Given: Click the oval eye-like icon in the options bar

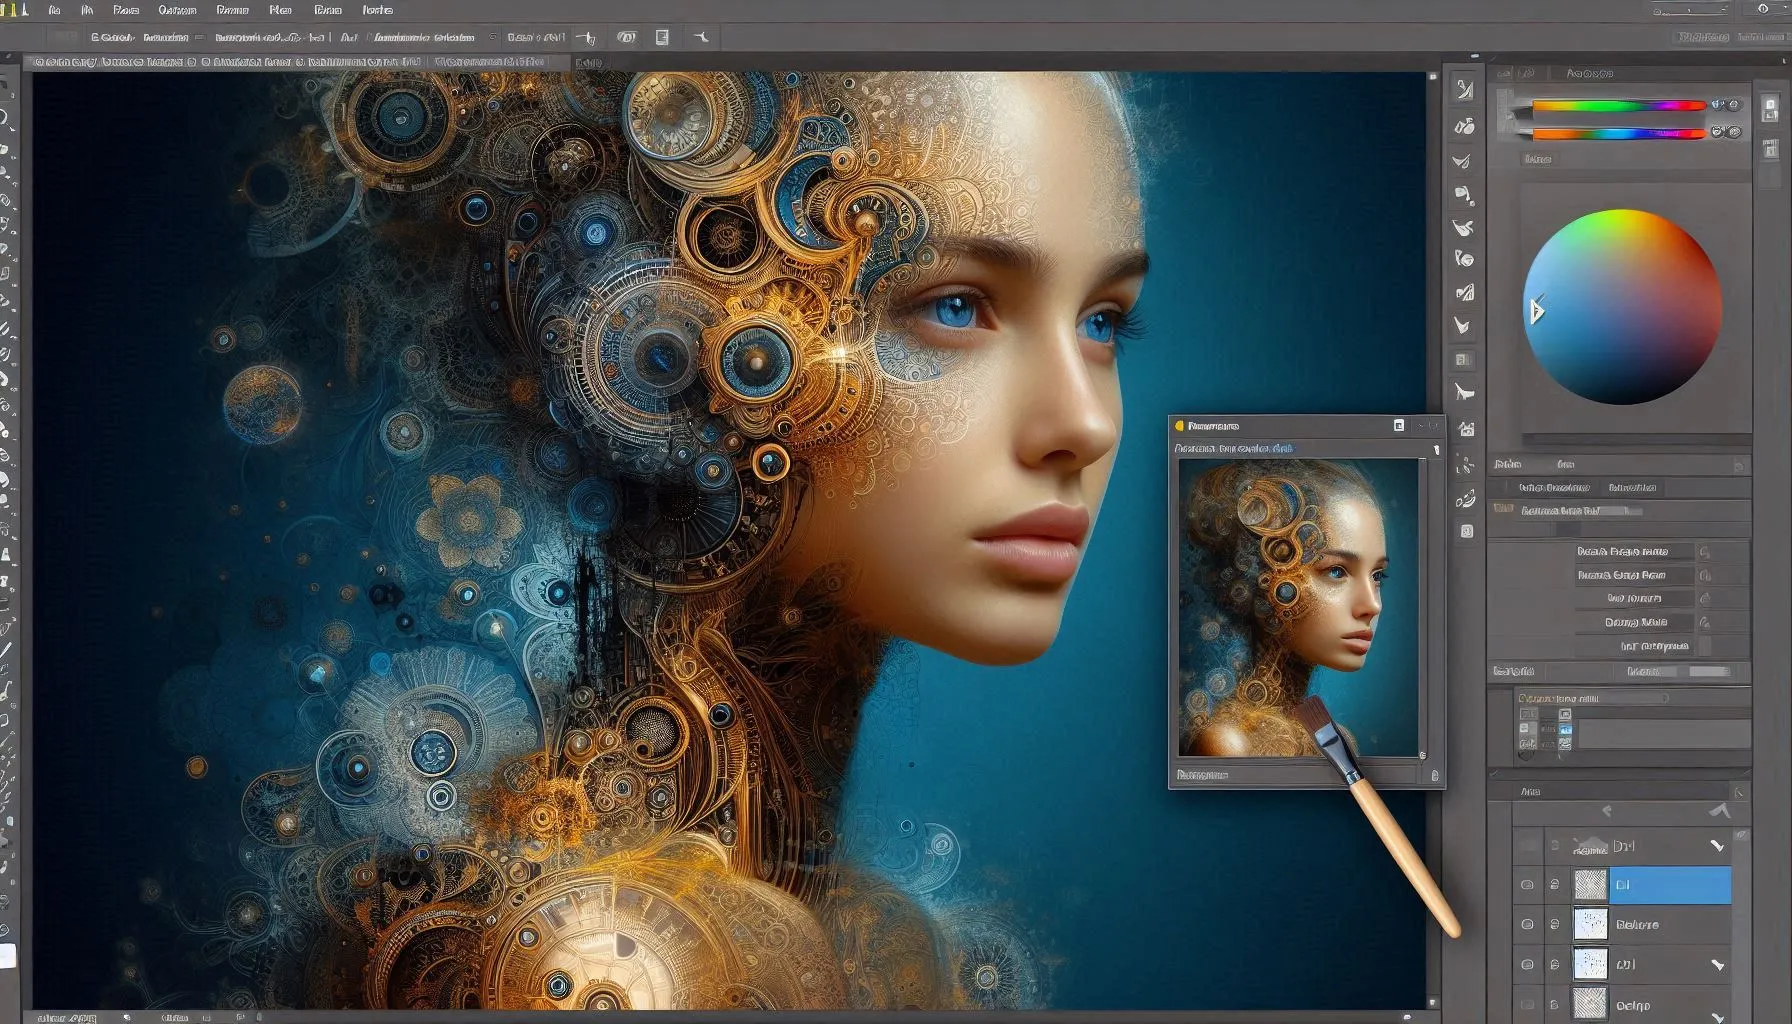Looking at the screenshot, I should pyautogui.click(x=626, y=37).
